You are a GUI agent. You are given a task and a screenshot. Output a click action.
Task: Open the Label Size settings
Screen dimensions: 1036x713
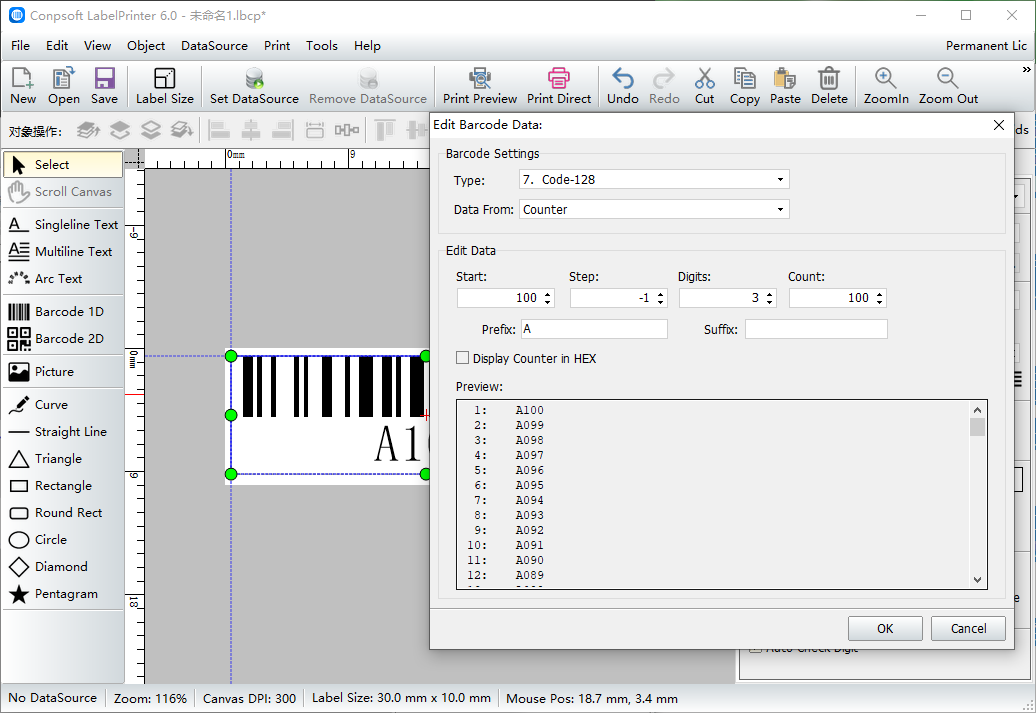point(165,86)
